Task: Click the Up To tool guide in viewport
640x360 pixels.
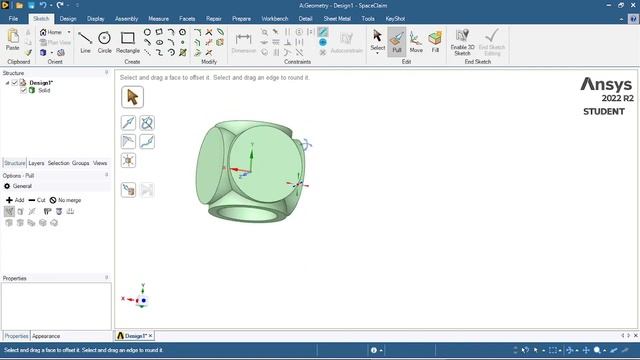Action: click(x=128, y=190)
